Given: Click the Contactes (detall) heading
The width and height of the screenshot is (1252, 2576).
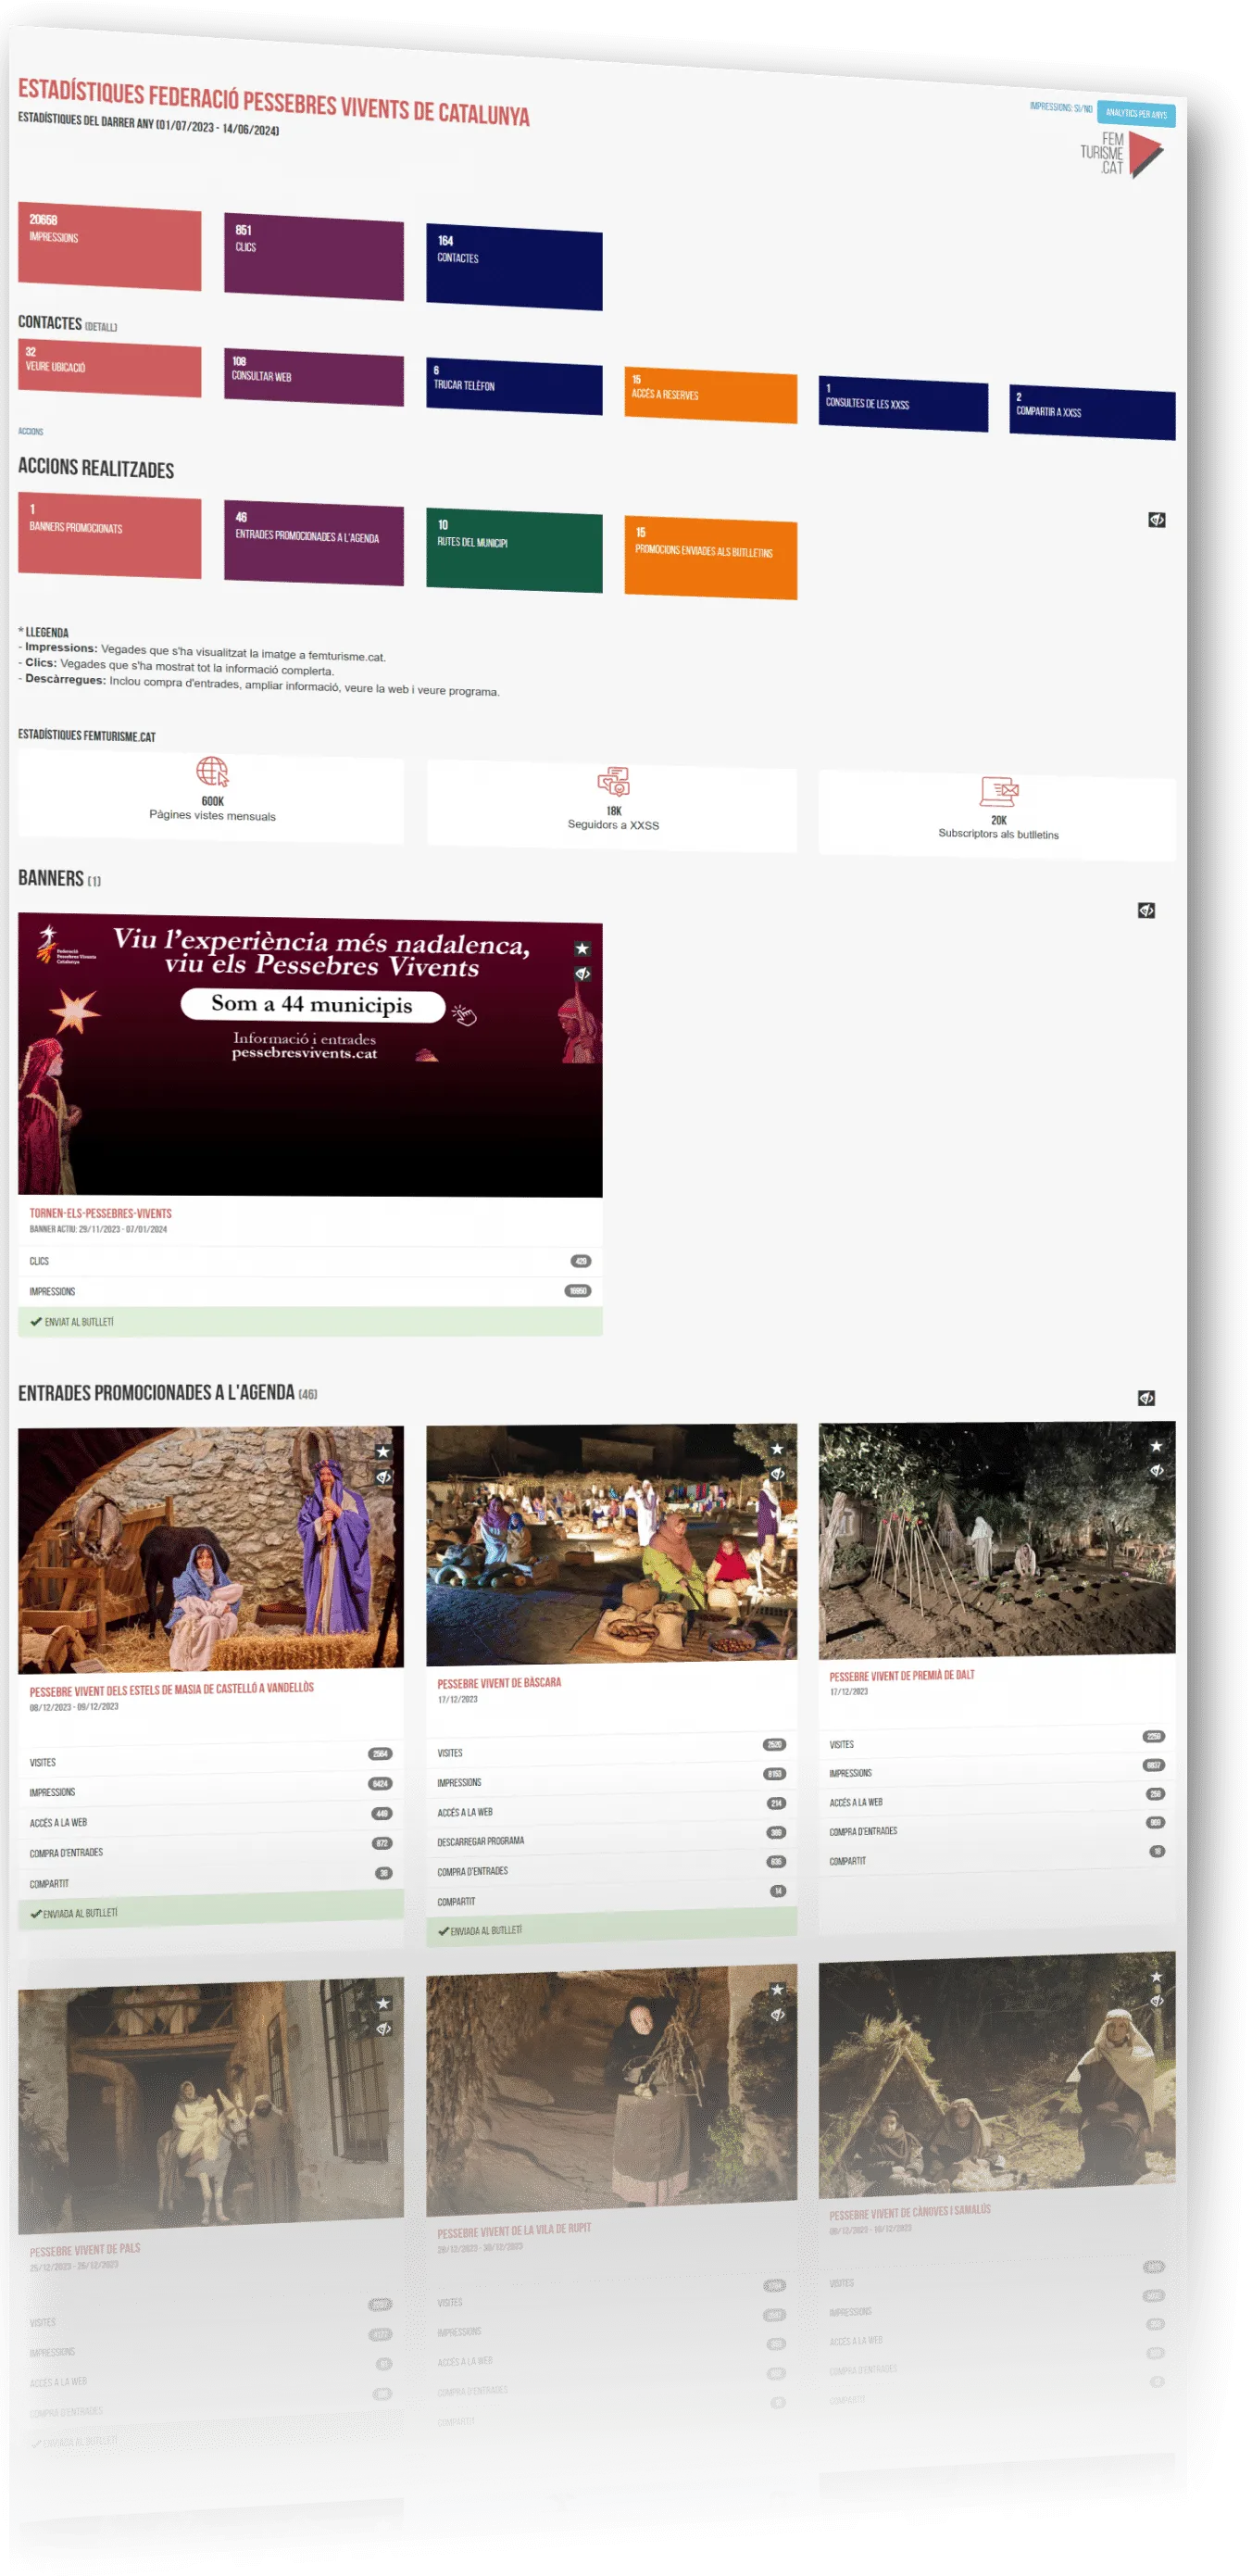Looking at the screenshot, I should tap(67, 323).
